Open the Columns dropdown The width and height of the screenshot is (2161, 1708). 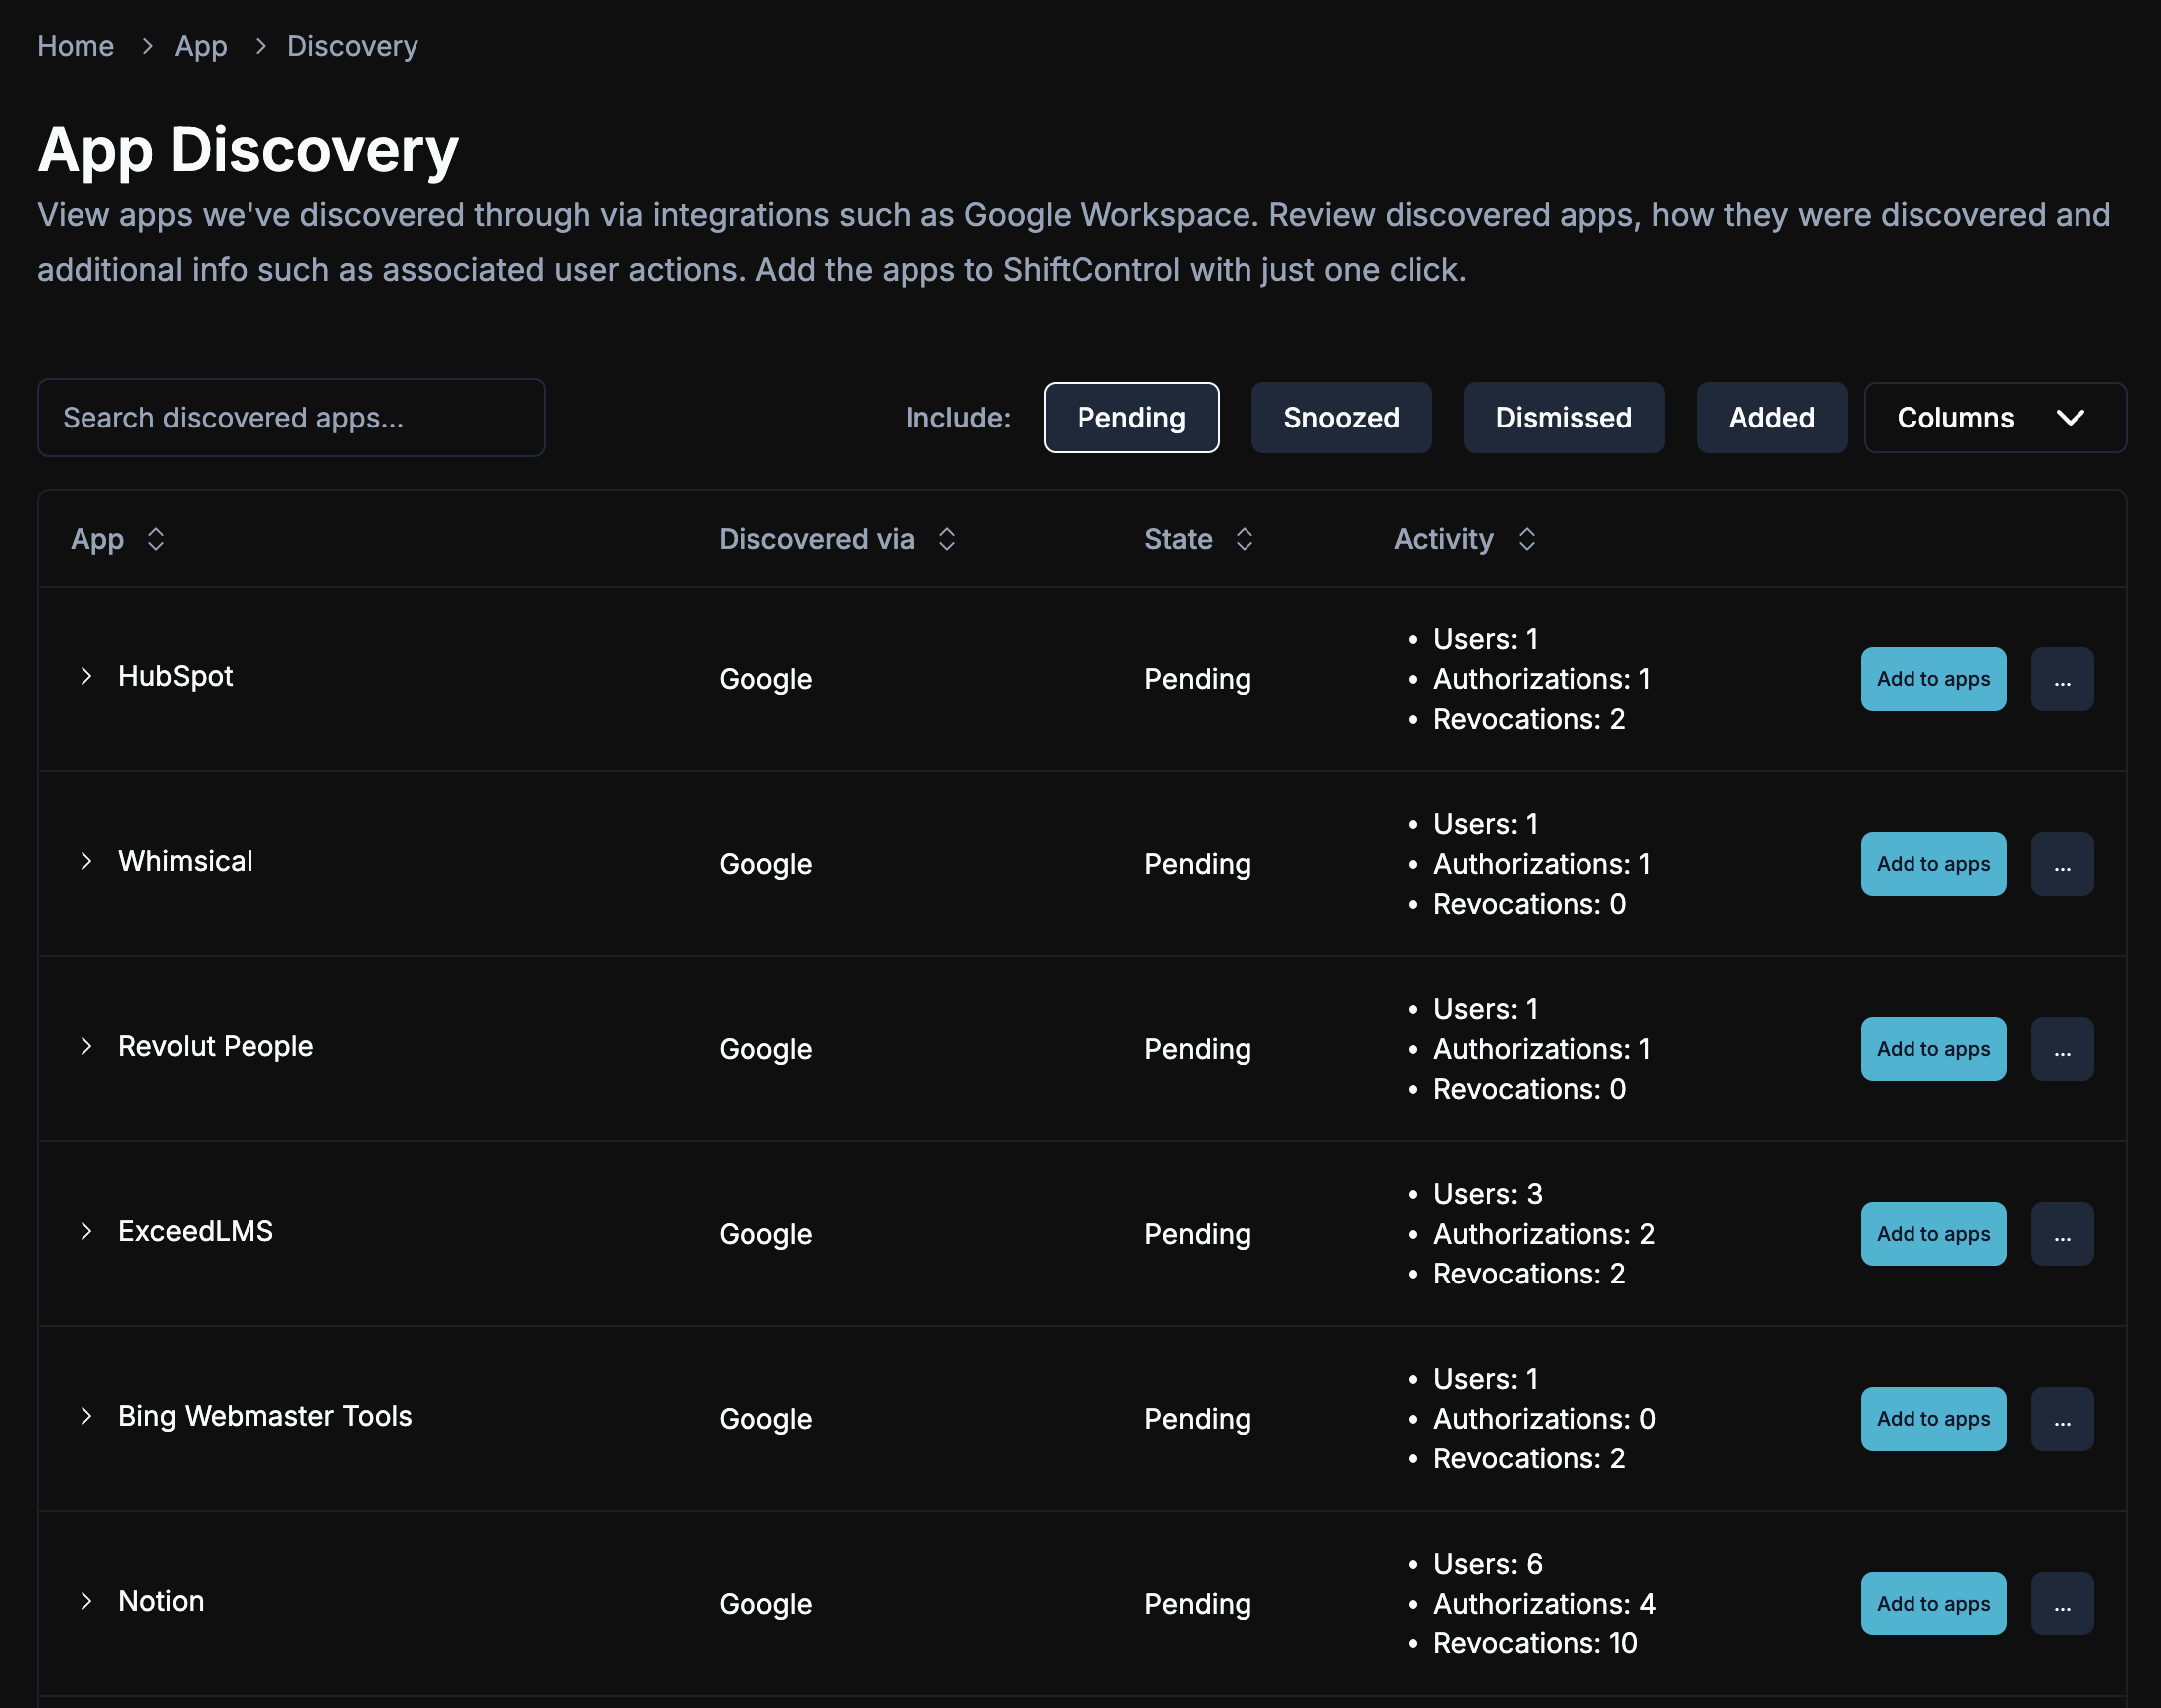pyautogui.click(x=1994, y=418)
